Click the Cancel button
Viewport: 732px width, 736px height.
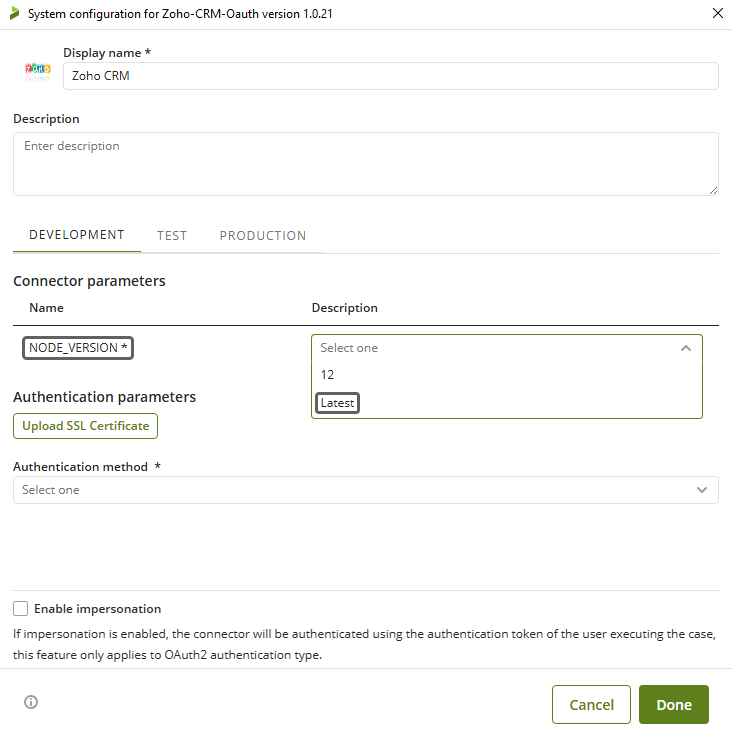point(591,705)
